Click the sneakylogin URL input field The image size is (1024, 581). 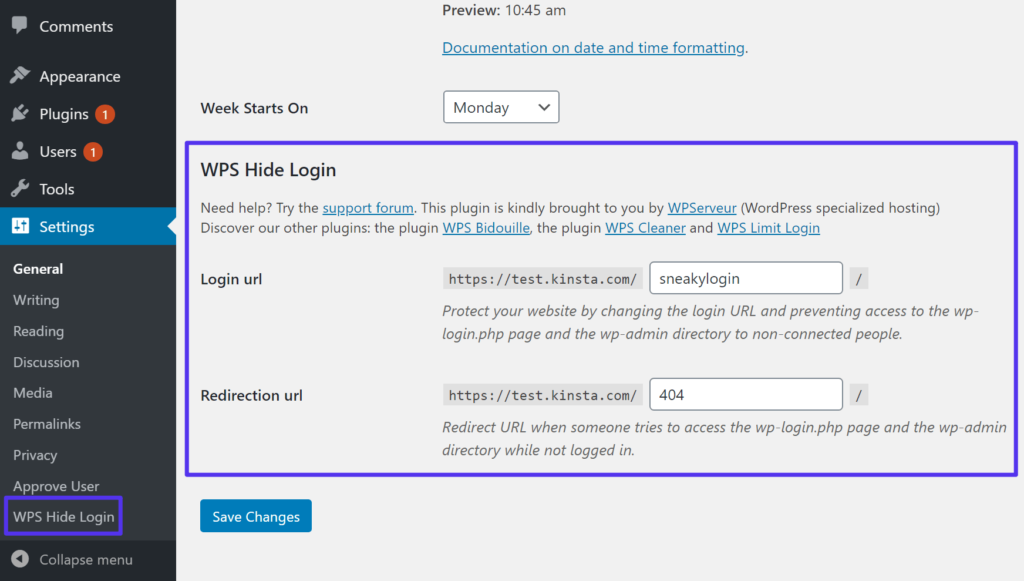click(745, 278)
